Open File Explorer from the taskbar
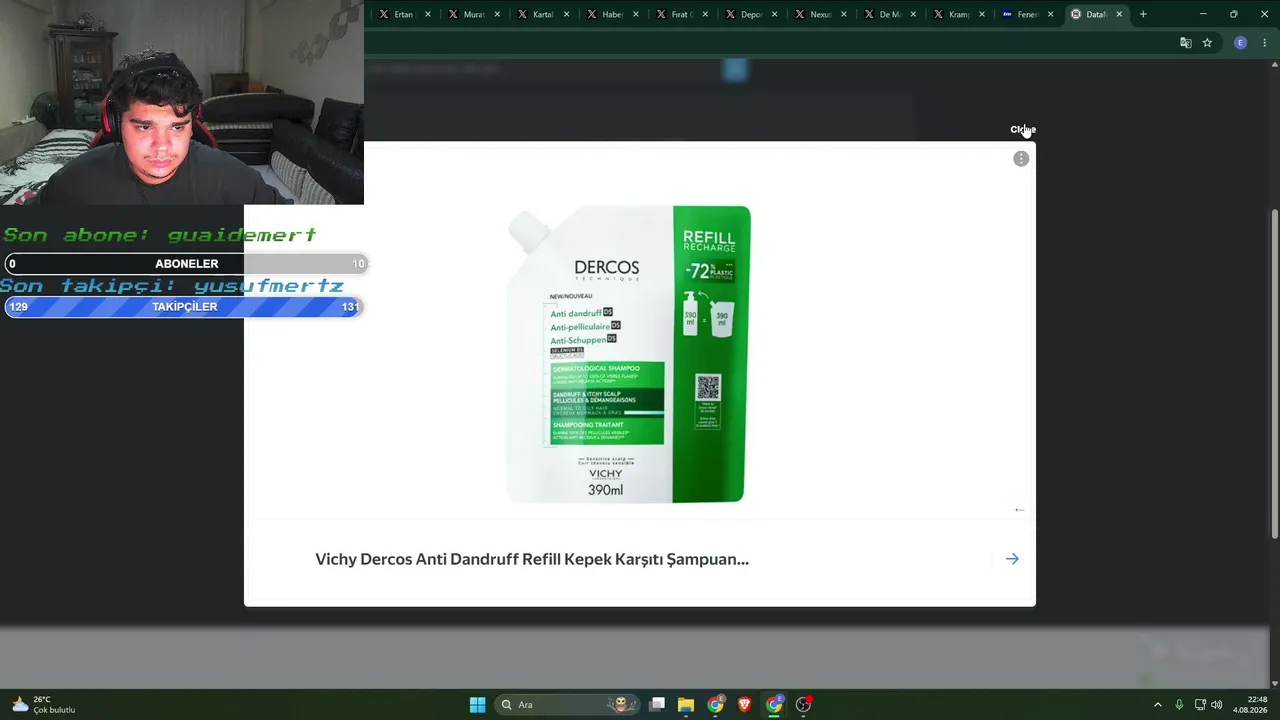This screenshot has width=1280, height=720. tap(686, 705)
